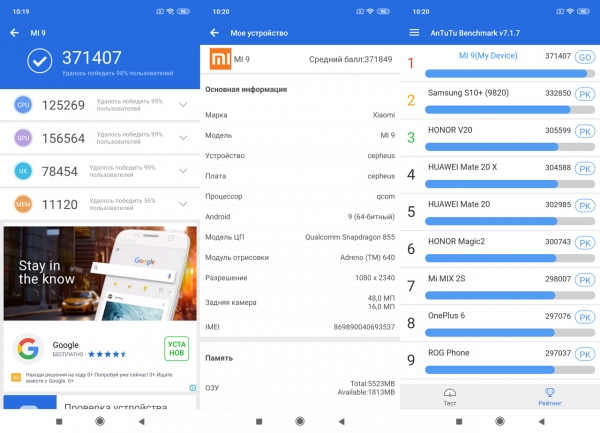
Task: Tap the Задняя камера row
Action: point(300,302)
